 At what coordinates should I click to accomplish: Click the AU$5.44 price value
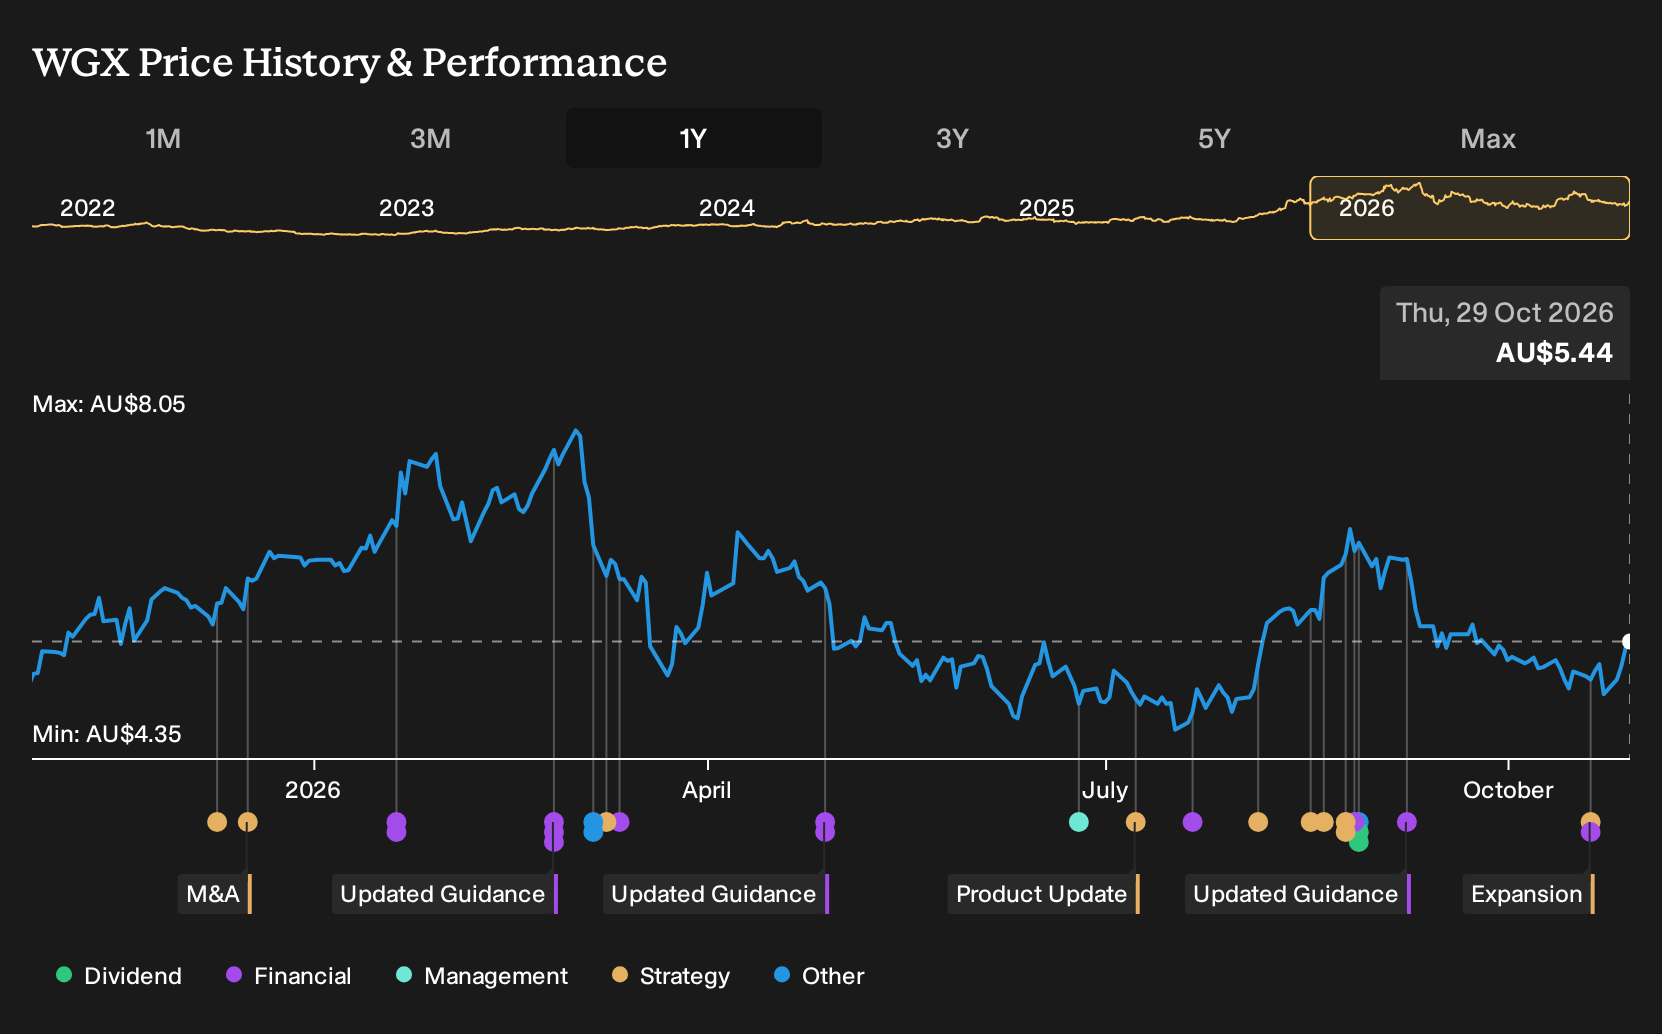pyautogui.click(x=1554, y=353)
